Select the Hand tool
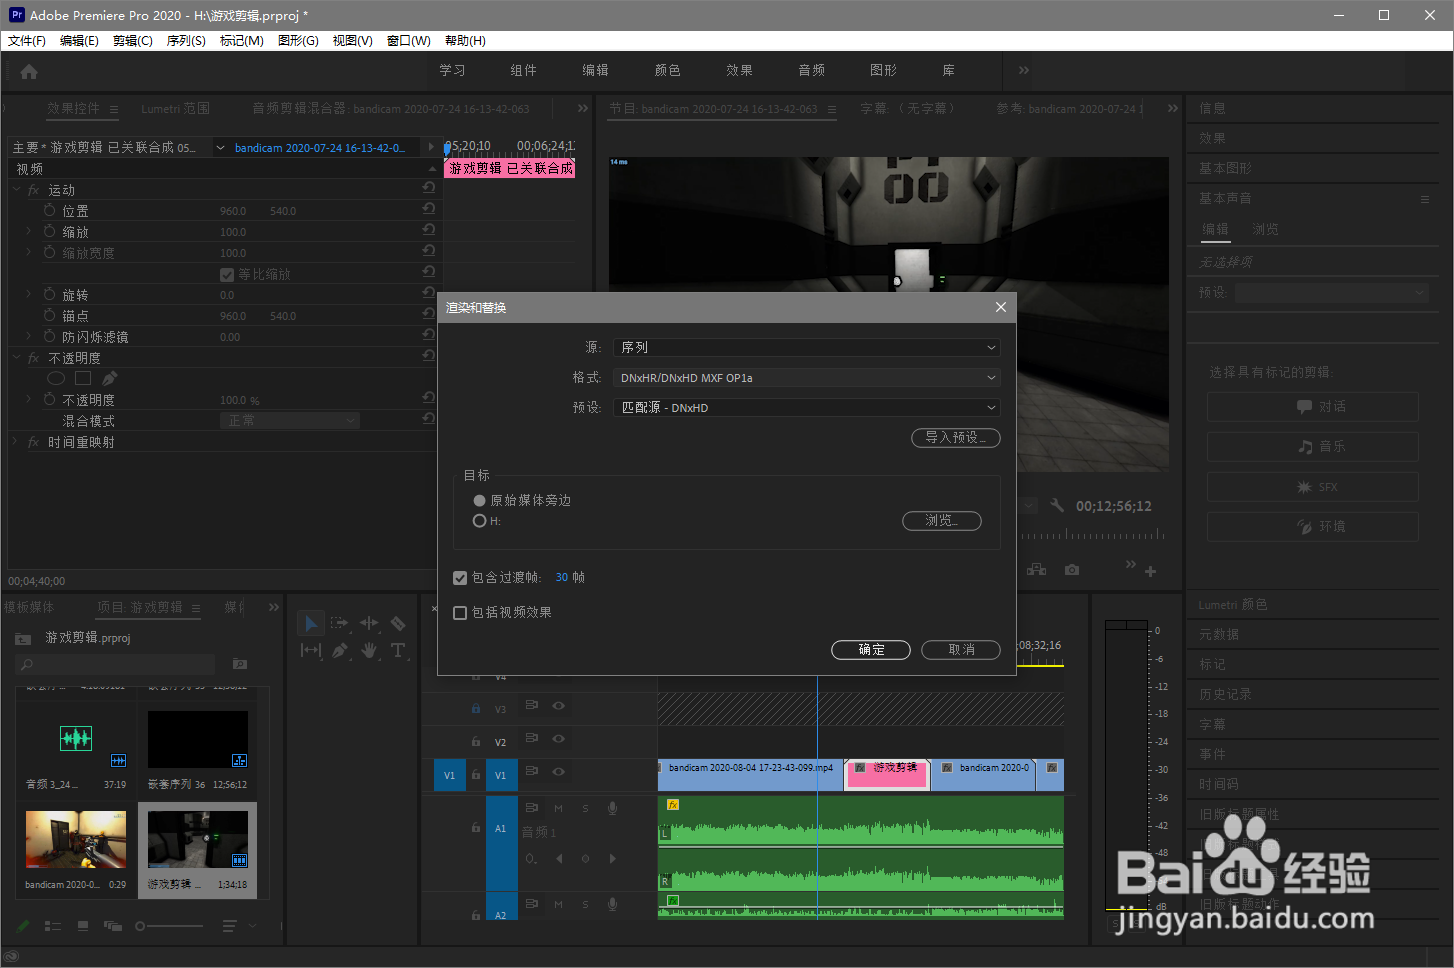 click(369, 650)
